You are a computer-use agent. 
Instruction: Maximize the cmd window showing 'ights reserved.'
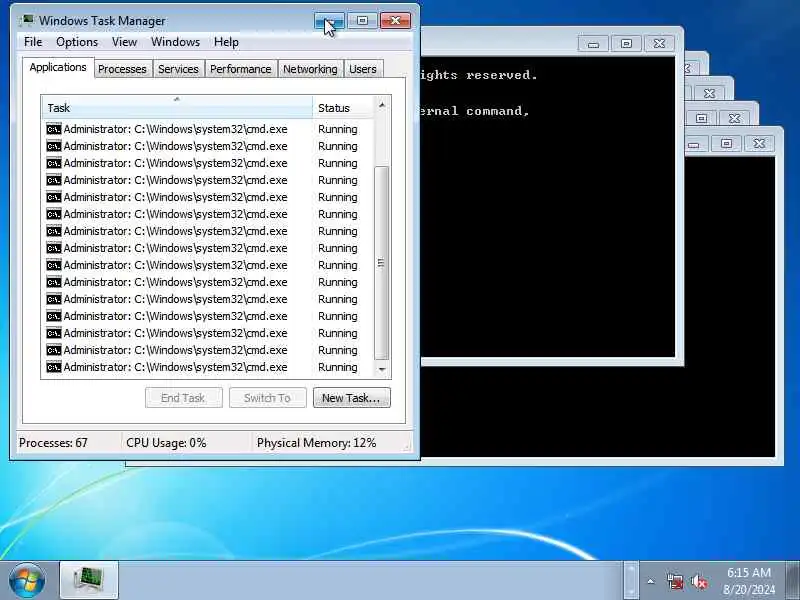[626, 44]
